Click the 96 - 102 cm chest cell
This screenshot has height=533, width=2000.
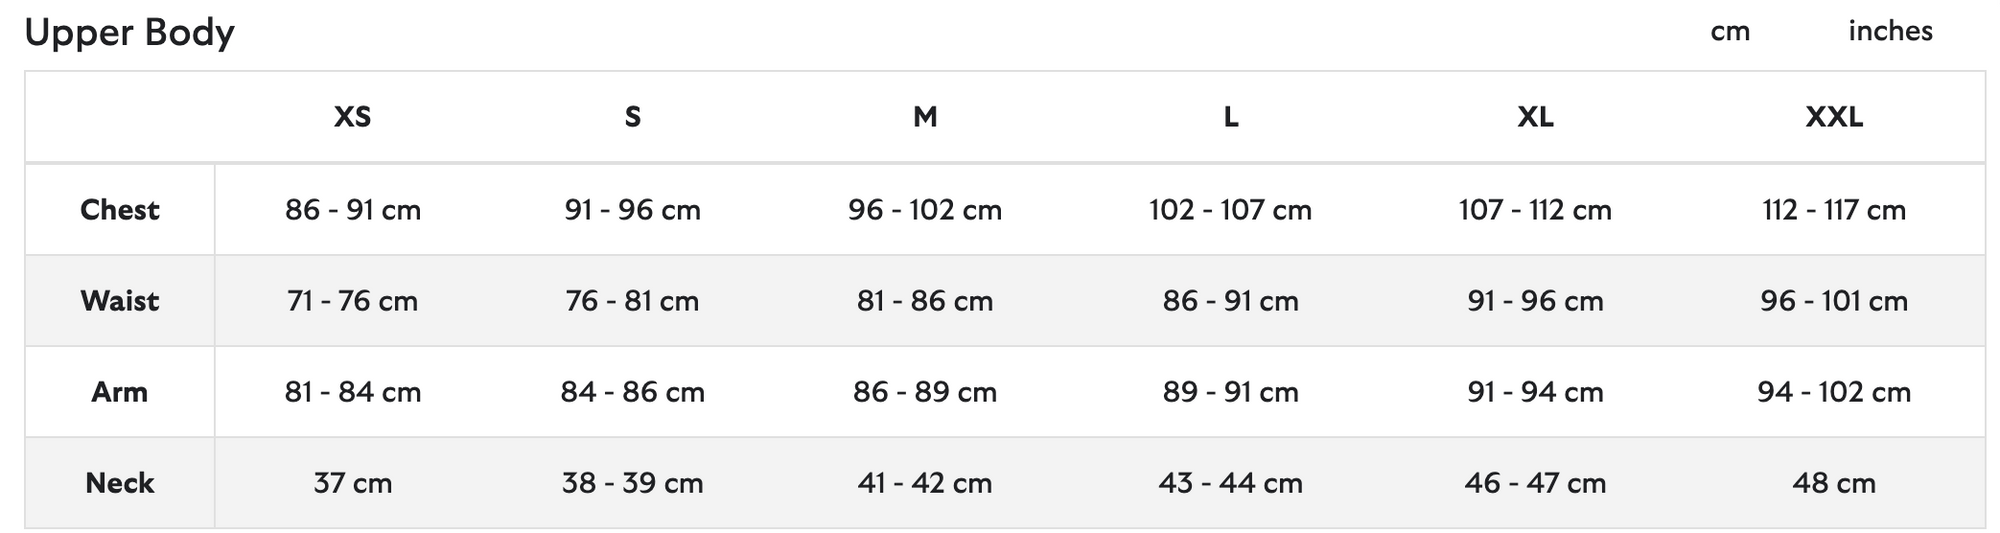click(925, 210)
